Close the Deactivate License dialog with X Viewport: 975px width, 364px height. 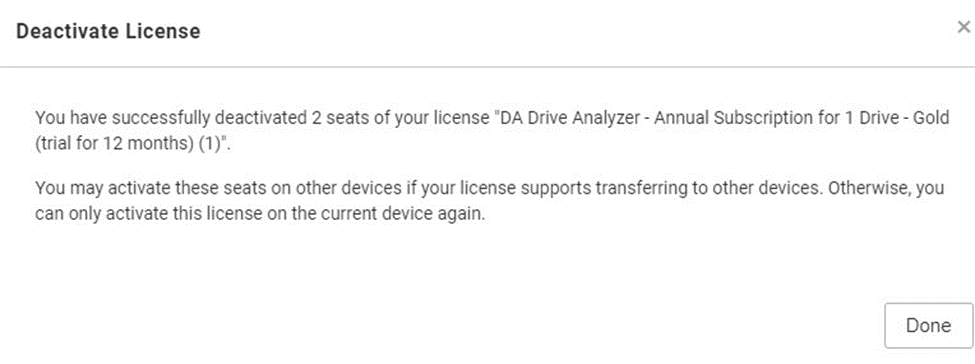[x=964, y=27]
